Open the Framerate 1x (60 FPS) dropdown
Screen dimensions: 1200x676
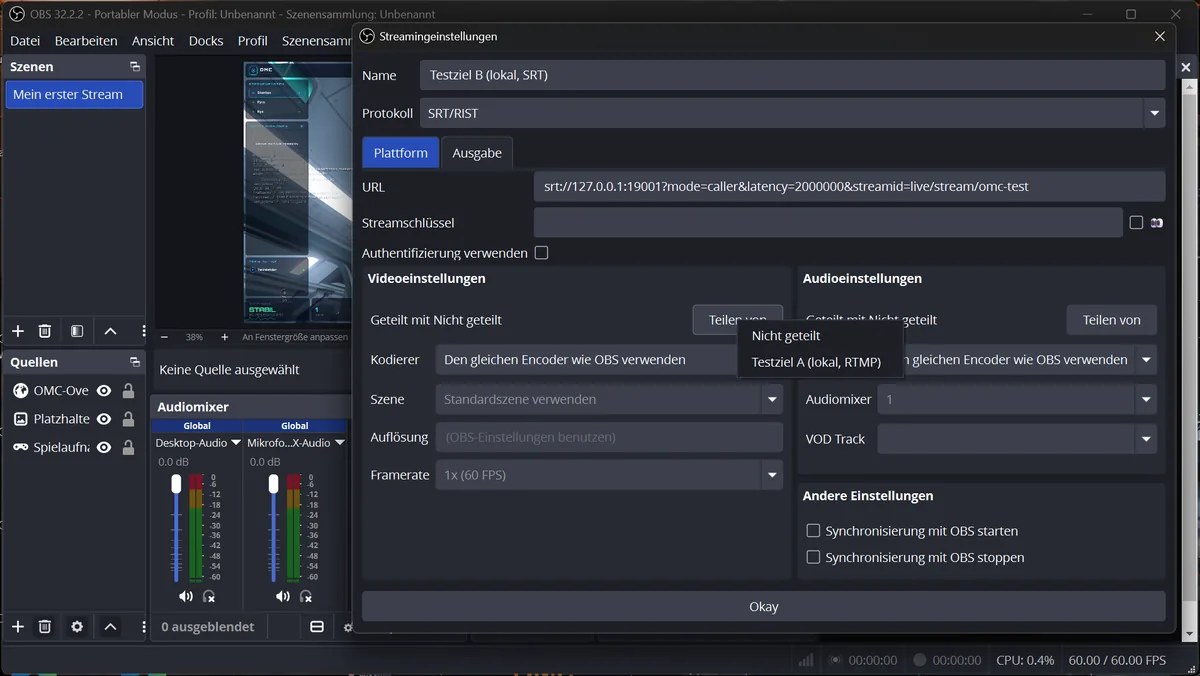[x=609, y=475]
